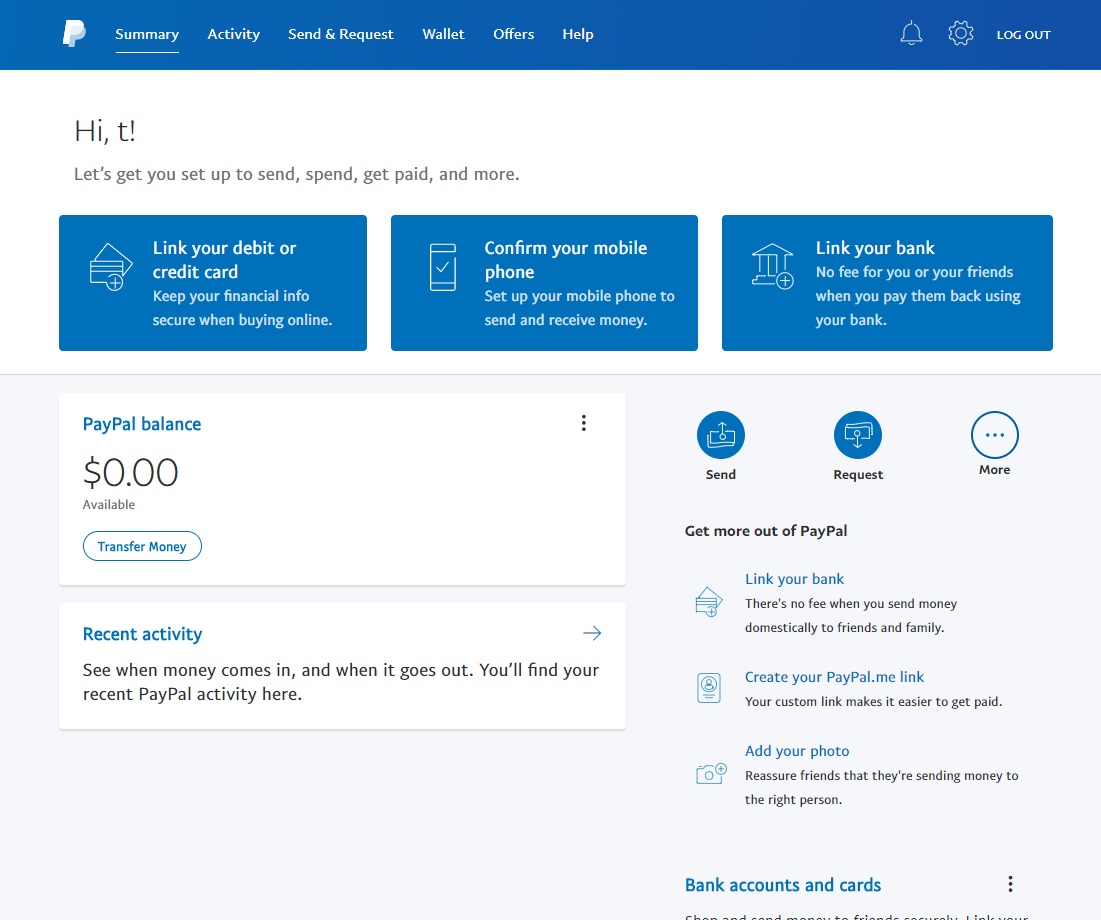The width and height of the screenshot is (1101, 920).
Task: Click the Send label under the send icon
Action: pyautogui.click(x=720, y=475)
